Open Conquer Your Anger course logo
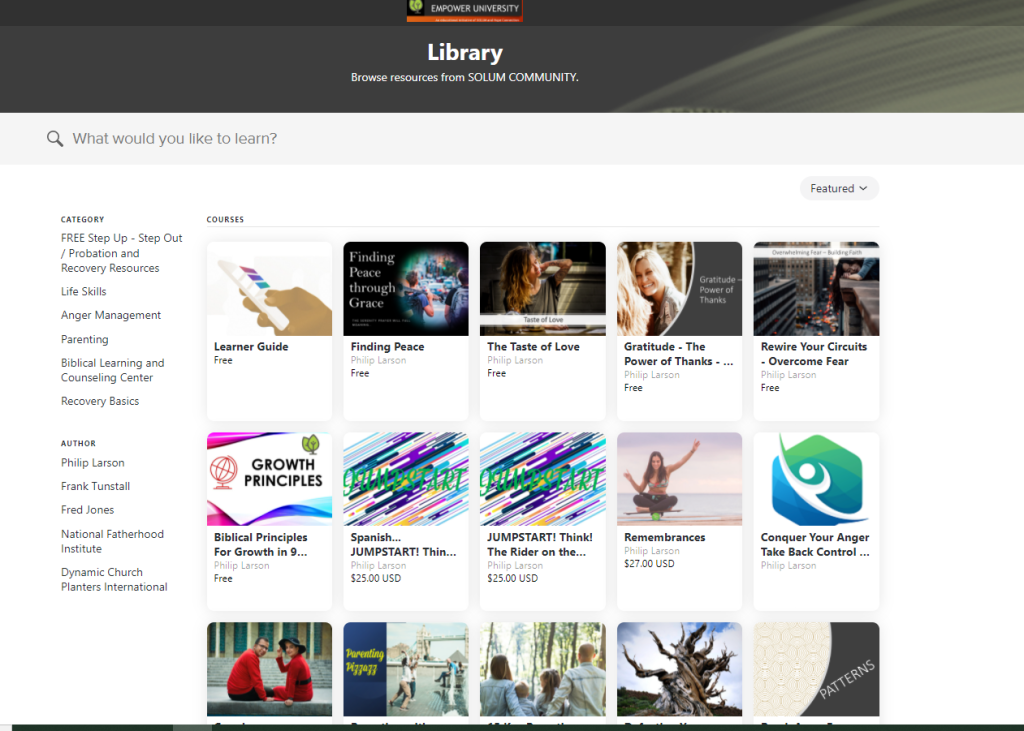This screenshot has width=1024, height=731. click(x=815, y=479)
